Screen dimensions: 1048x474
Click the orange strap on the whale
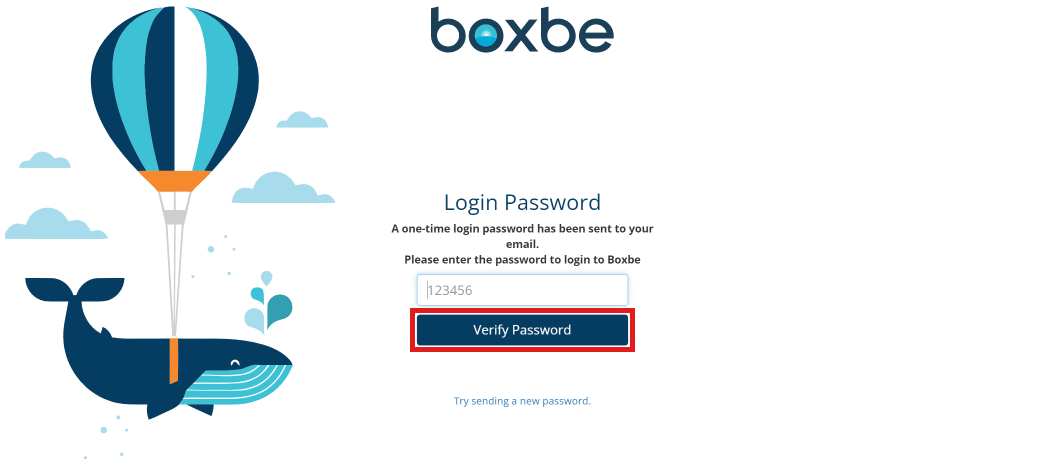174,360
